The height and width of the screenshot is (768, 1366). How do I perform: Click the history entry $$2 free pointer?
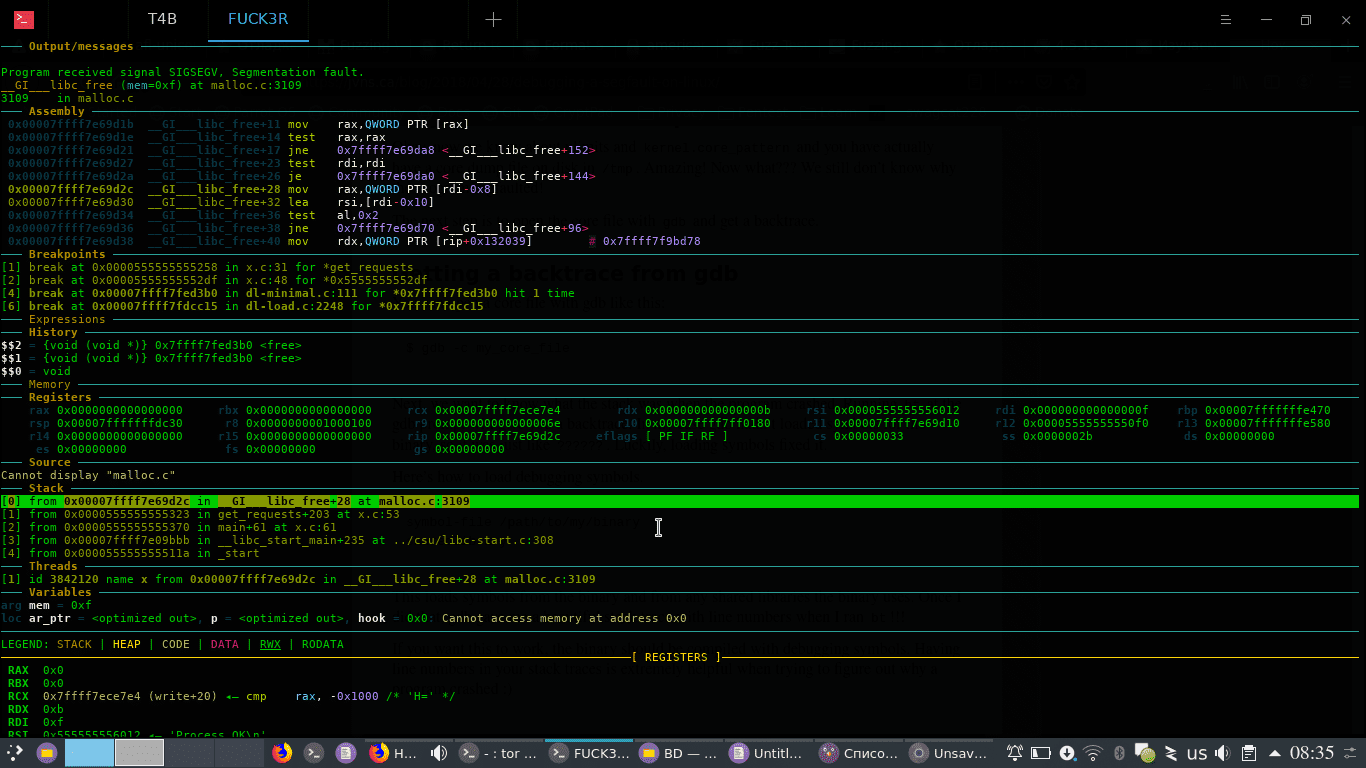pyautogui.click(x=151, y=345)
